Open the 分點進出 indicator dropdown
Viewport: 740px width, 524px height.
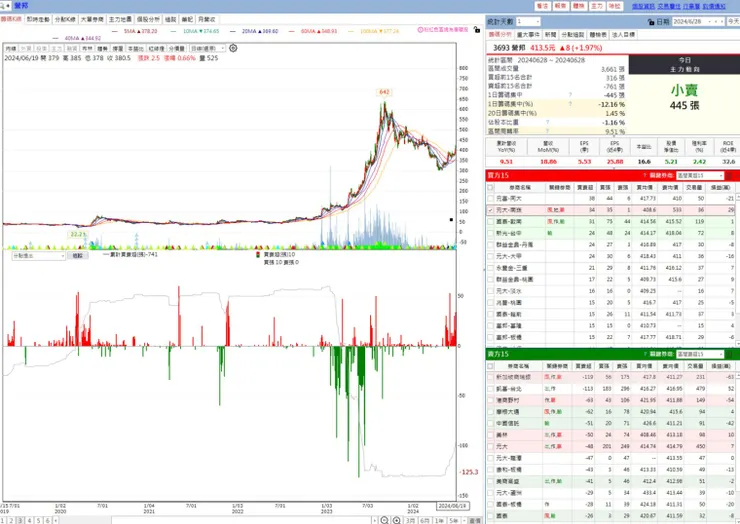point(39,255)
